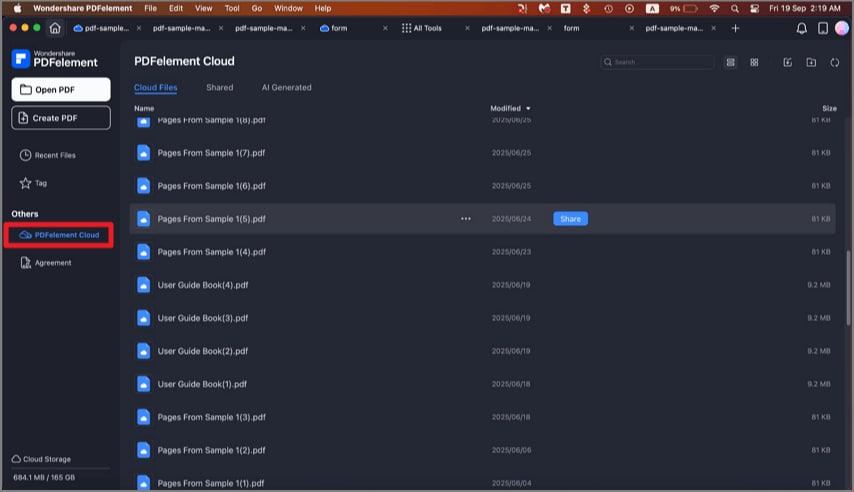Open the new tab plus button

pos(735,28)
